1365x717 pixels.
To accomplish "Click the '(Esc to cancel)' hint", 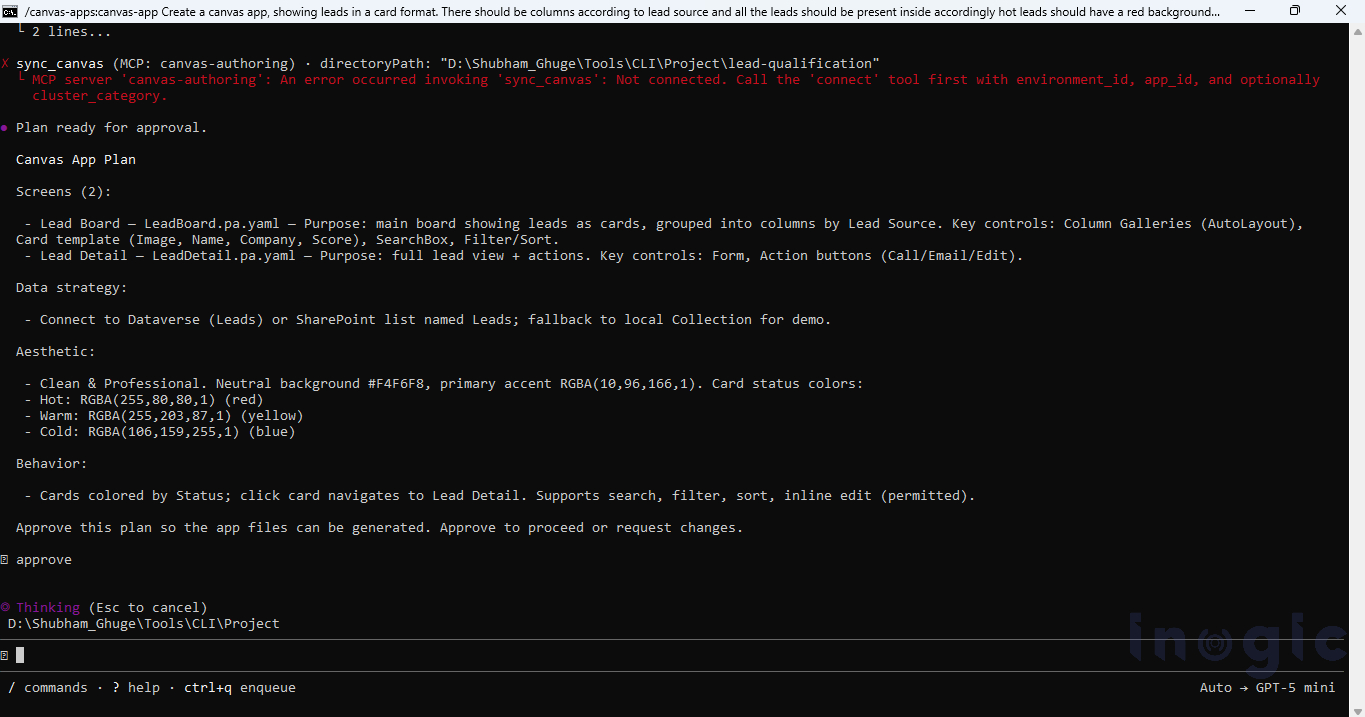I will (x=148, y=608).
